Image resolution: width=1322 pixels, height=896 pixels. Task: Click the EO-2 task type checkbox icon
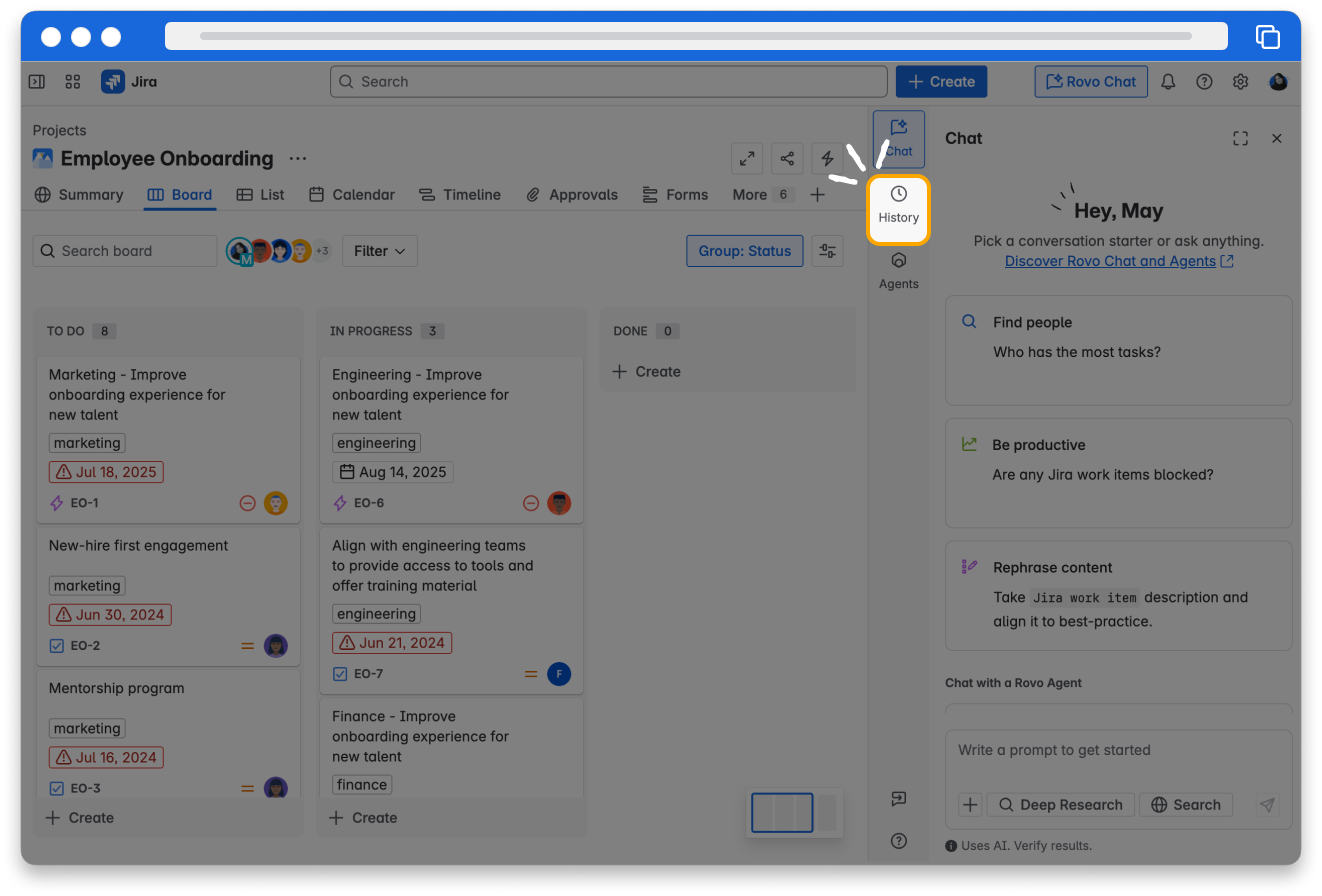tap(57, 646)
